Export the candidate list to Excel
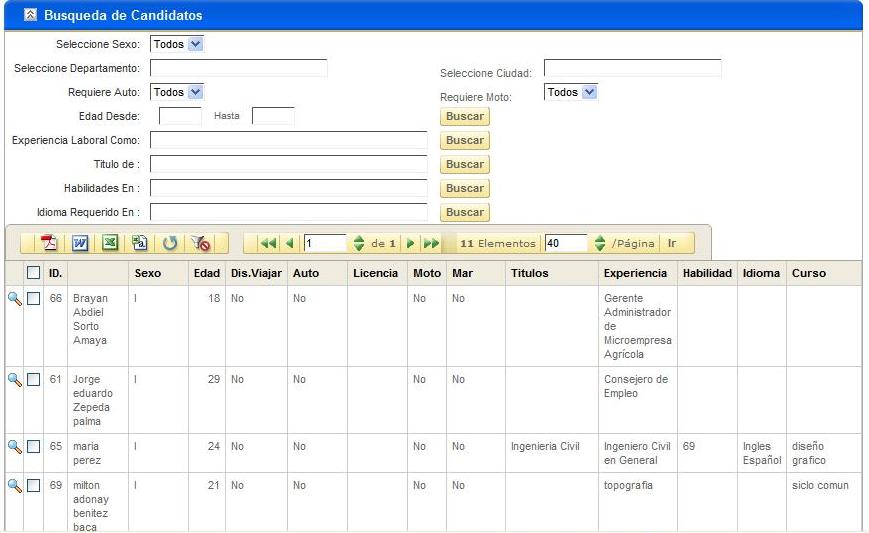The width and height of the screenshot is (869, 533). (110, 243)
